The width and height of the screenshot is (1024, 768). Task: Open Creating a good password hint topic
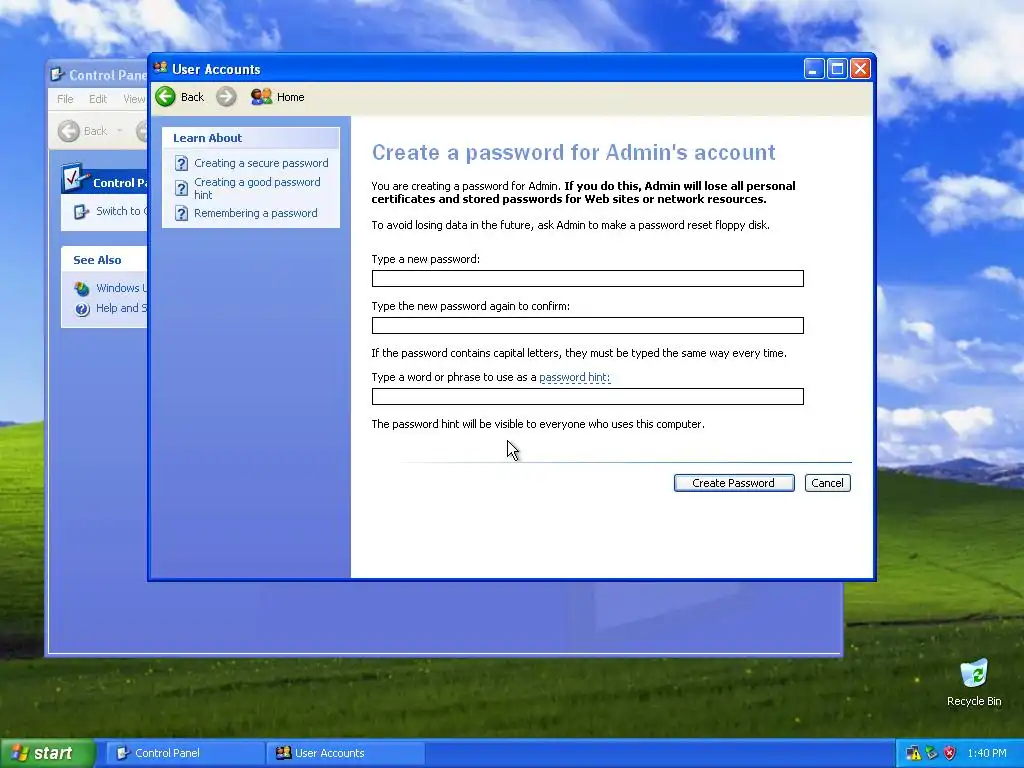tap(257, 188)
